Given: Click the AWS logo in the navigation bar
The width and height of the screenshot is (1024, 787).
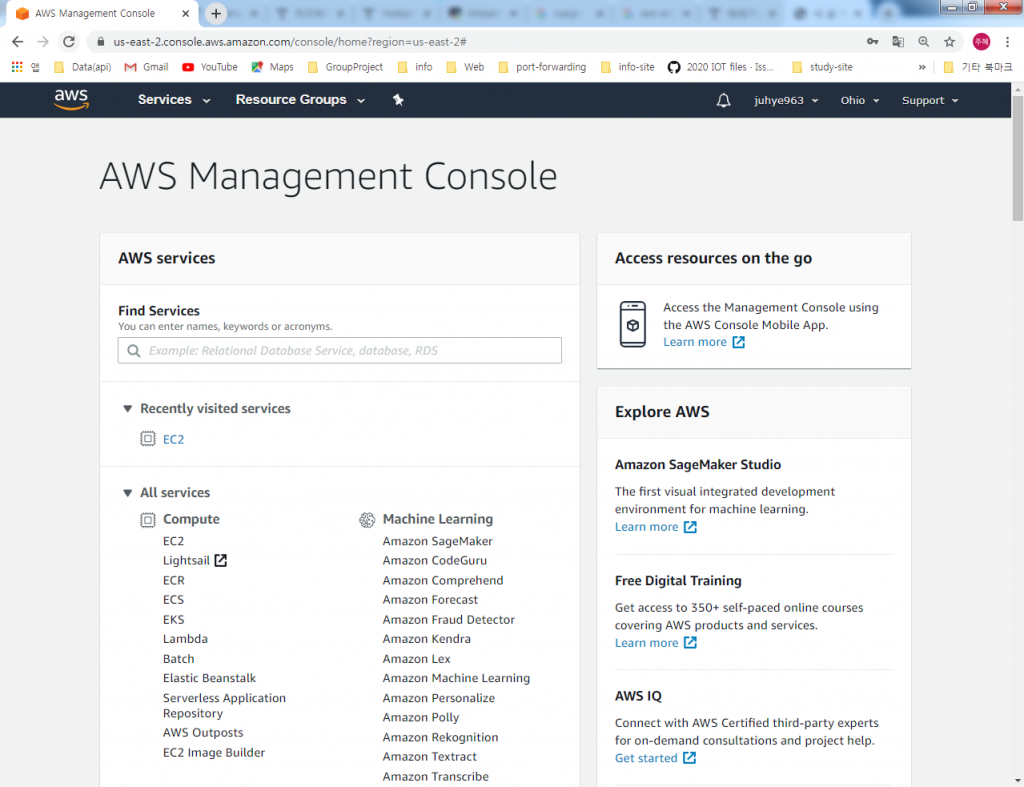Looking at the screenshot, I should tap(71, 100).
